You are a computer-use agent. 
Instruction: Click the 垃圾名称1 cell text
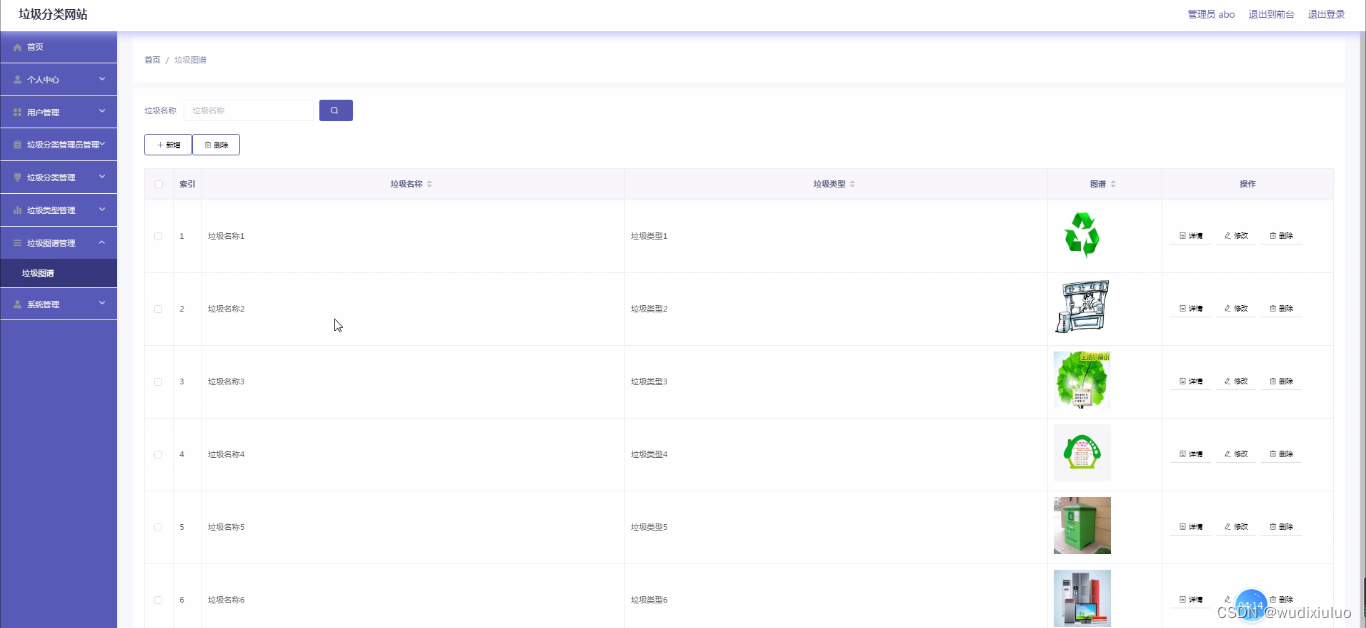point(226,236)
